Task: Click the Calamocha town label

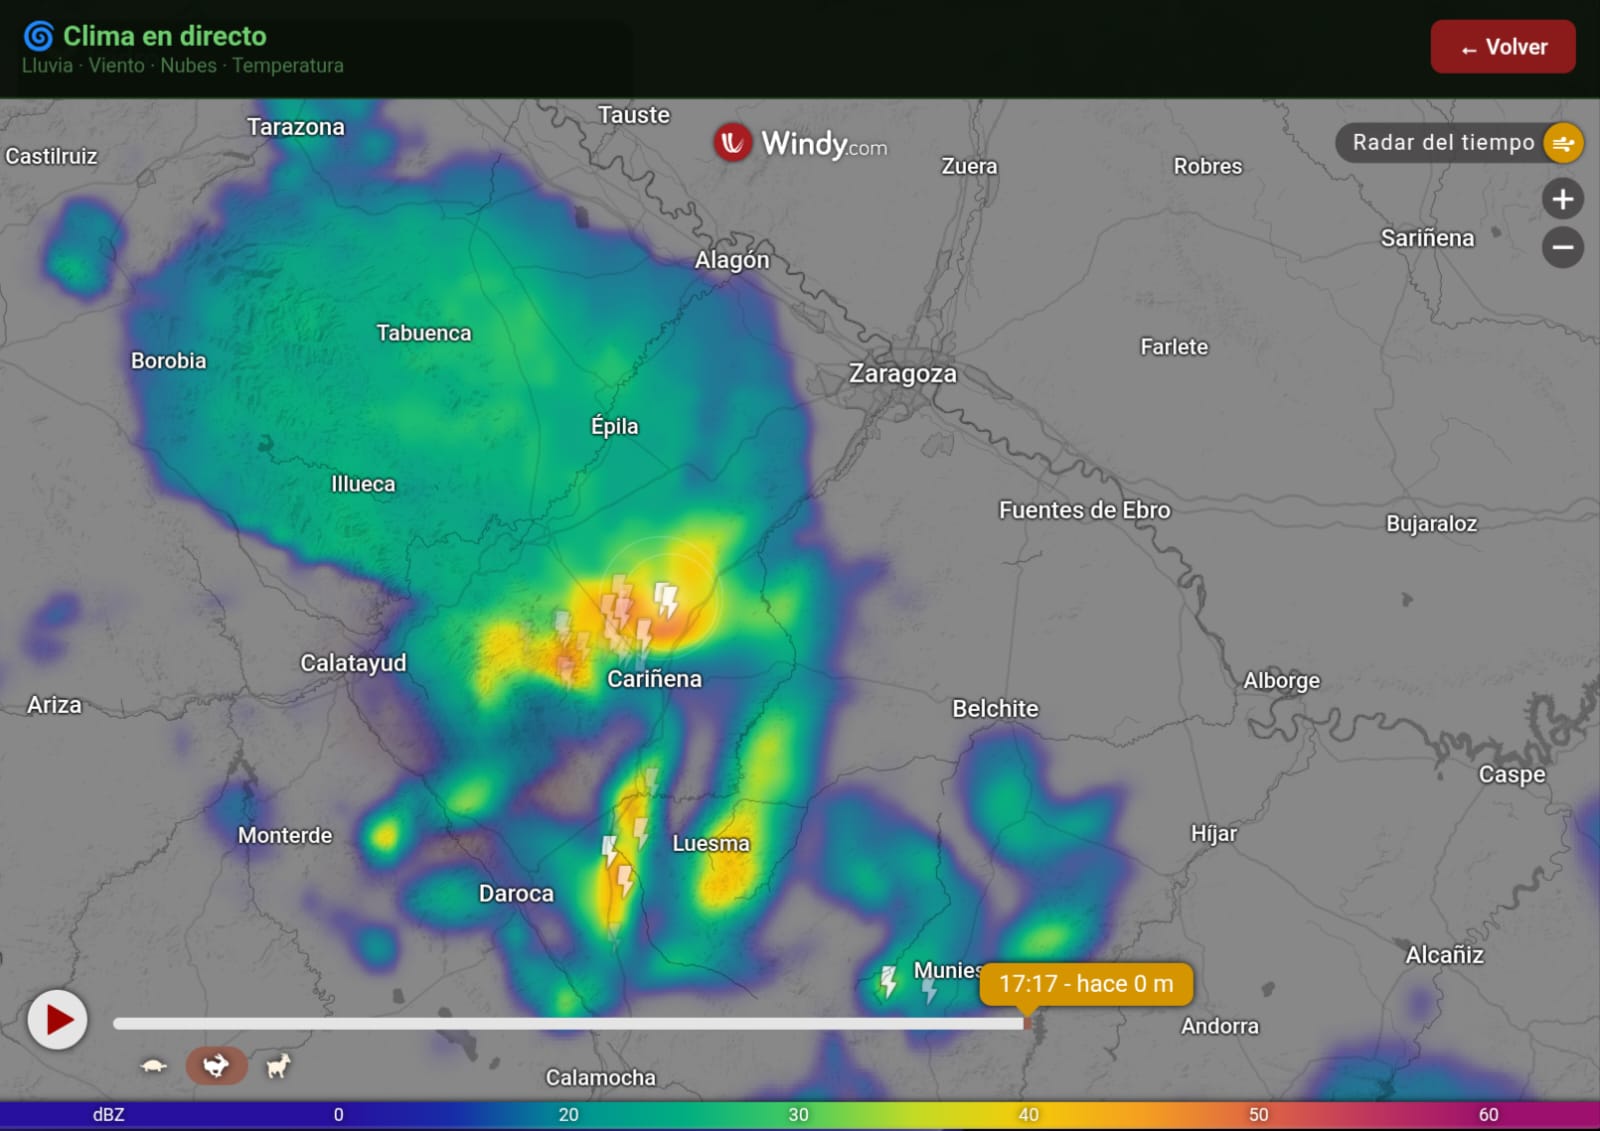Action: [x=601, y=1078]
